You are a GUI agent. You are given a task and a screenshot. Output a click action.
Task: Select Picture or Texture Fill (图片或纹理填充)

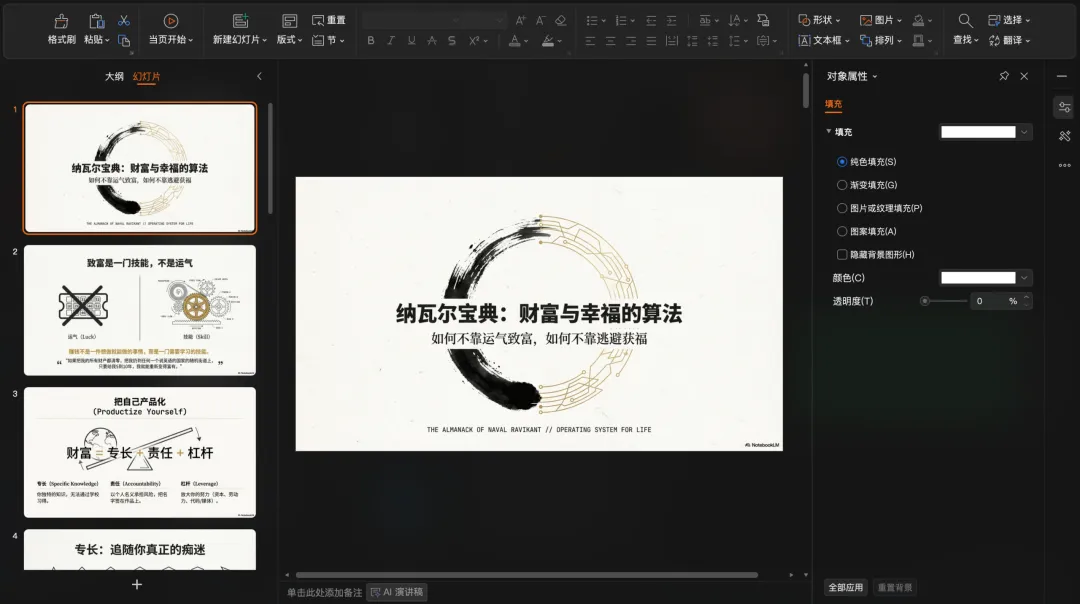tap(842, 208)
